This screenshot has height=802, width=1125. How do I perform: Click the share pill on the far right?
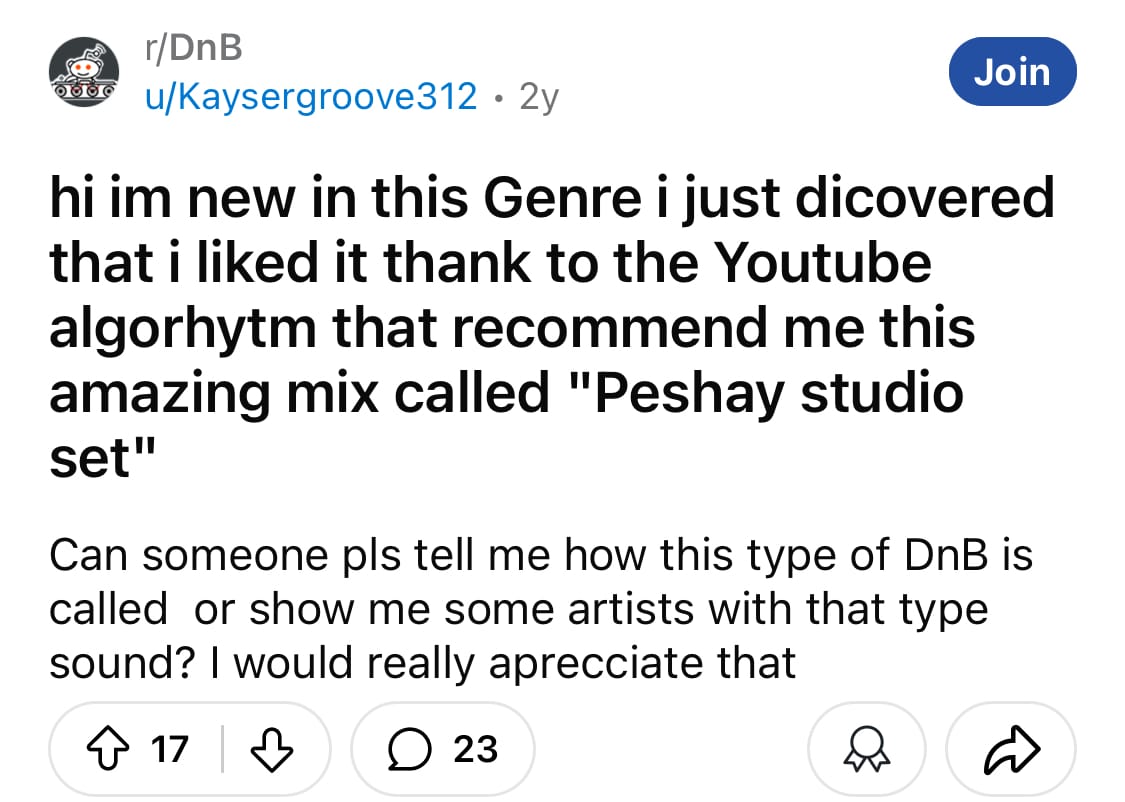pyautogui.click(x=1013, y=748)
